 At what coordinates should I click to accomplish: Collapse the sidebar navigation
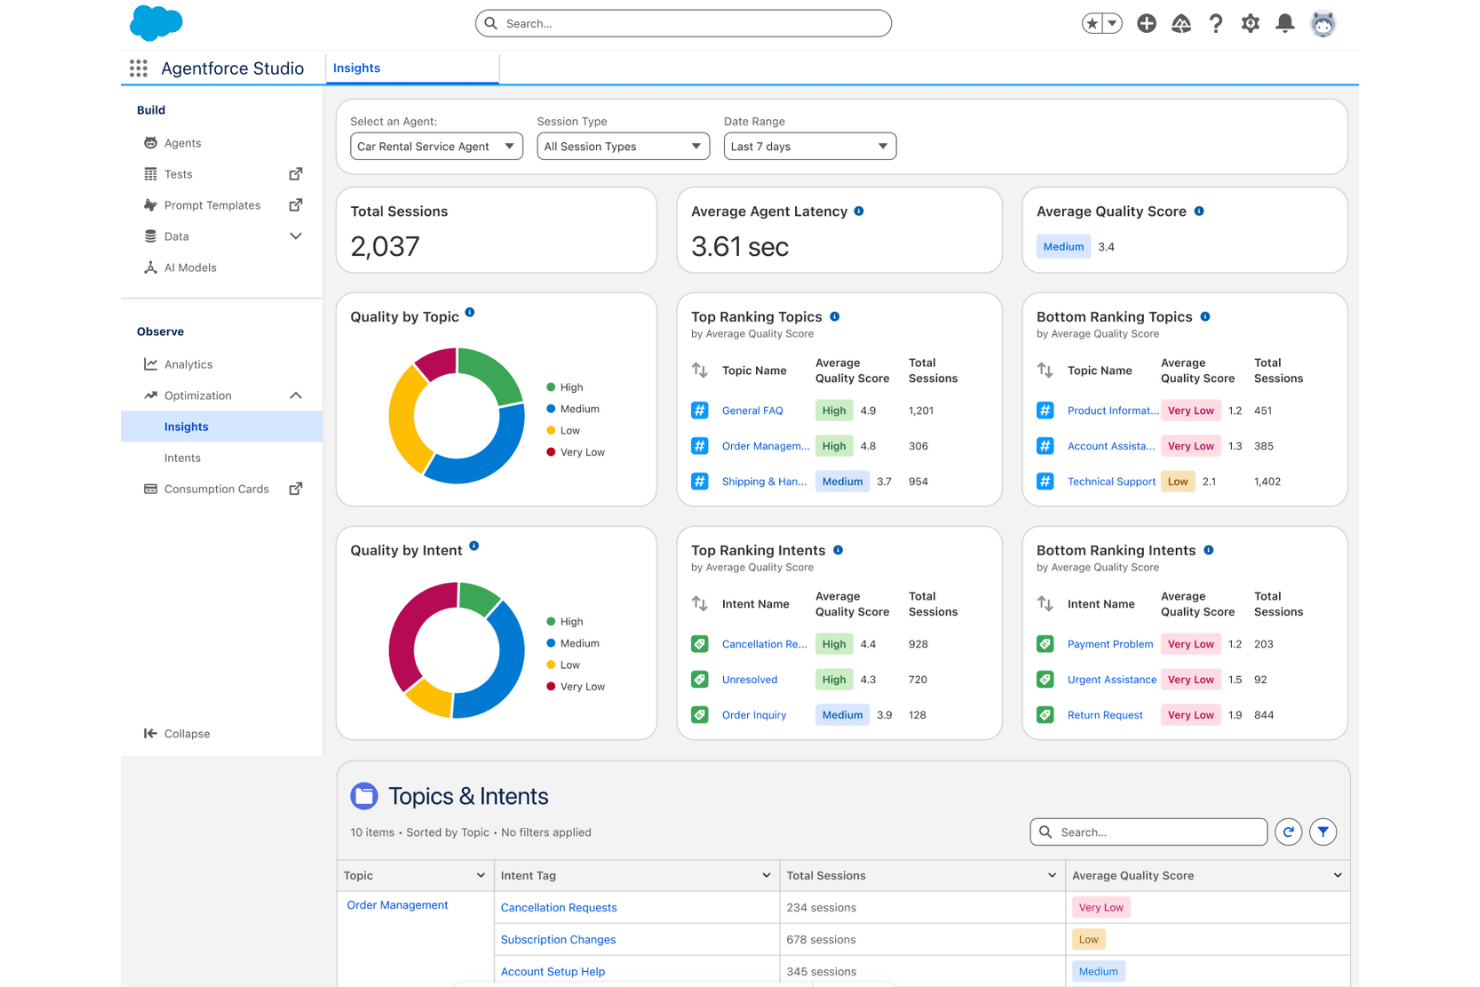point(177,733)
